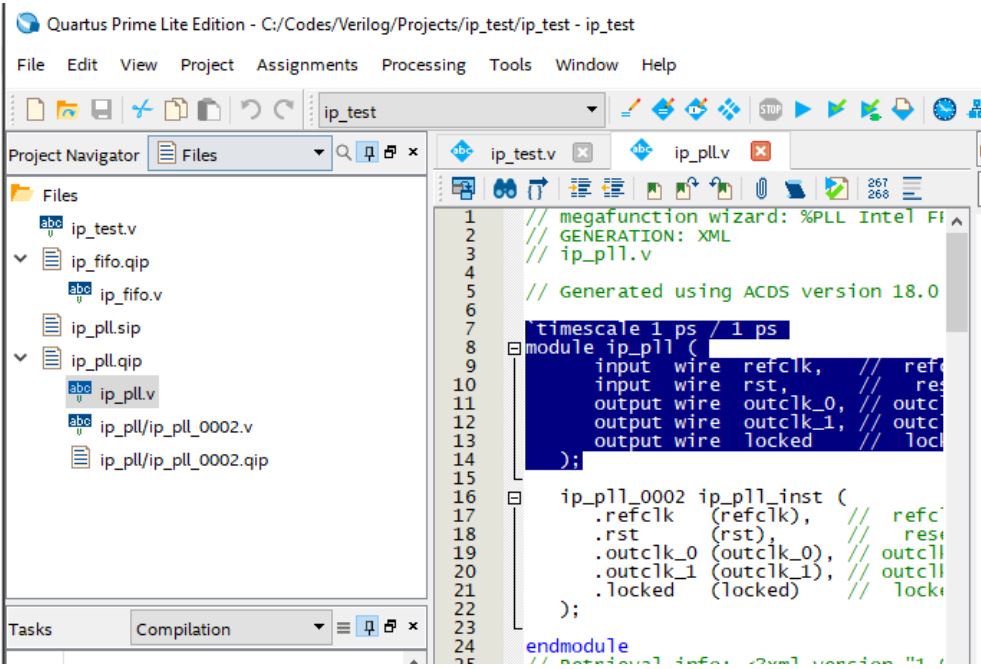Open the Processing menu

[x=424, y=65]
